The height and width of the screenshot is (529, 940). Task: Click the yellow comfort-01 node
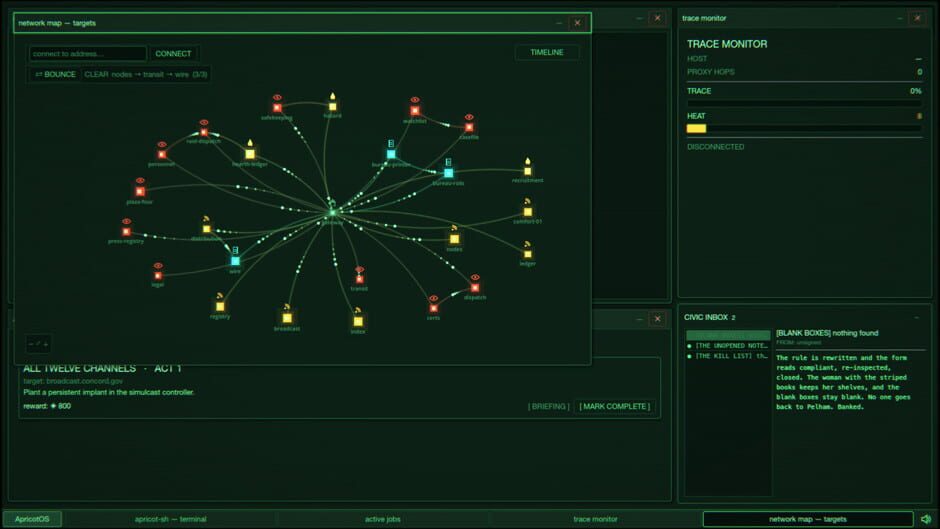tap(528, 212)
